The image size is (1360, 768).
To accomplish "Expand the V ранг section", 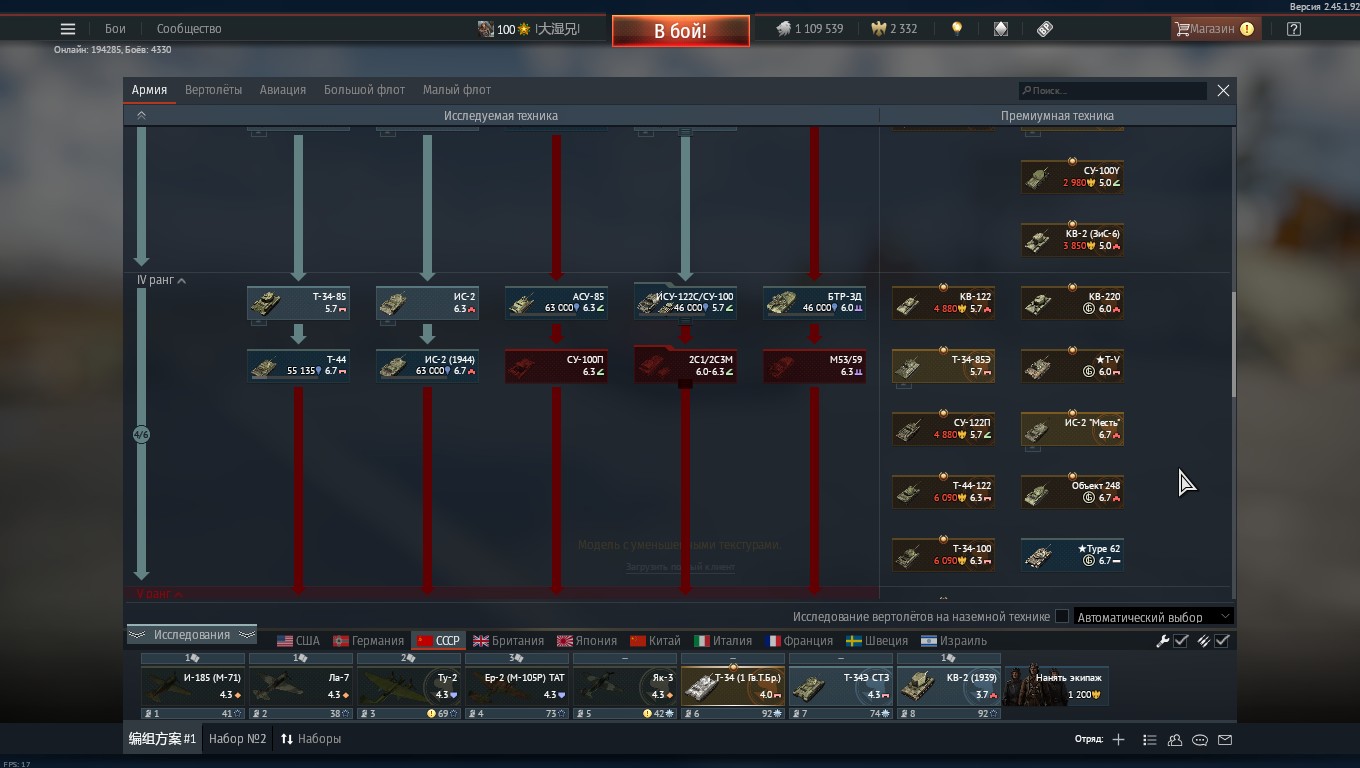I will pyautogui.click(x=160, y=594).
